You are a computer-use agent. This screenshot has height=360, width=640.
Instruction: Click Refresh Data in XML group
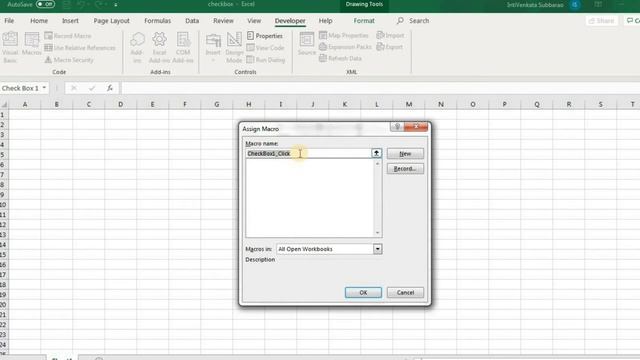point(340,58)
